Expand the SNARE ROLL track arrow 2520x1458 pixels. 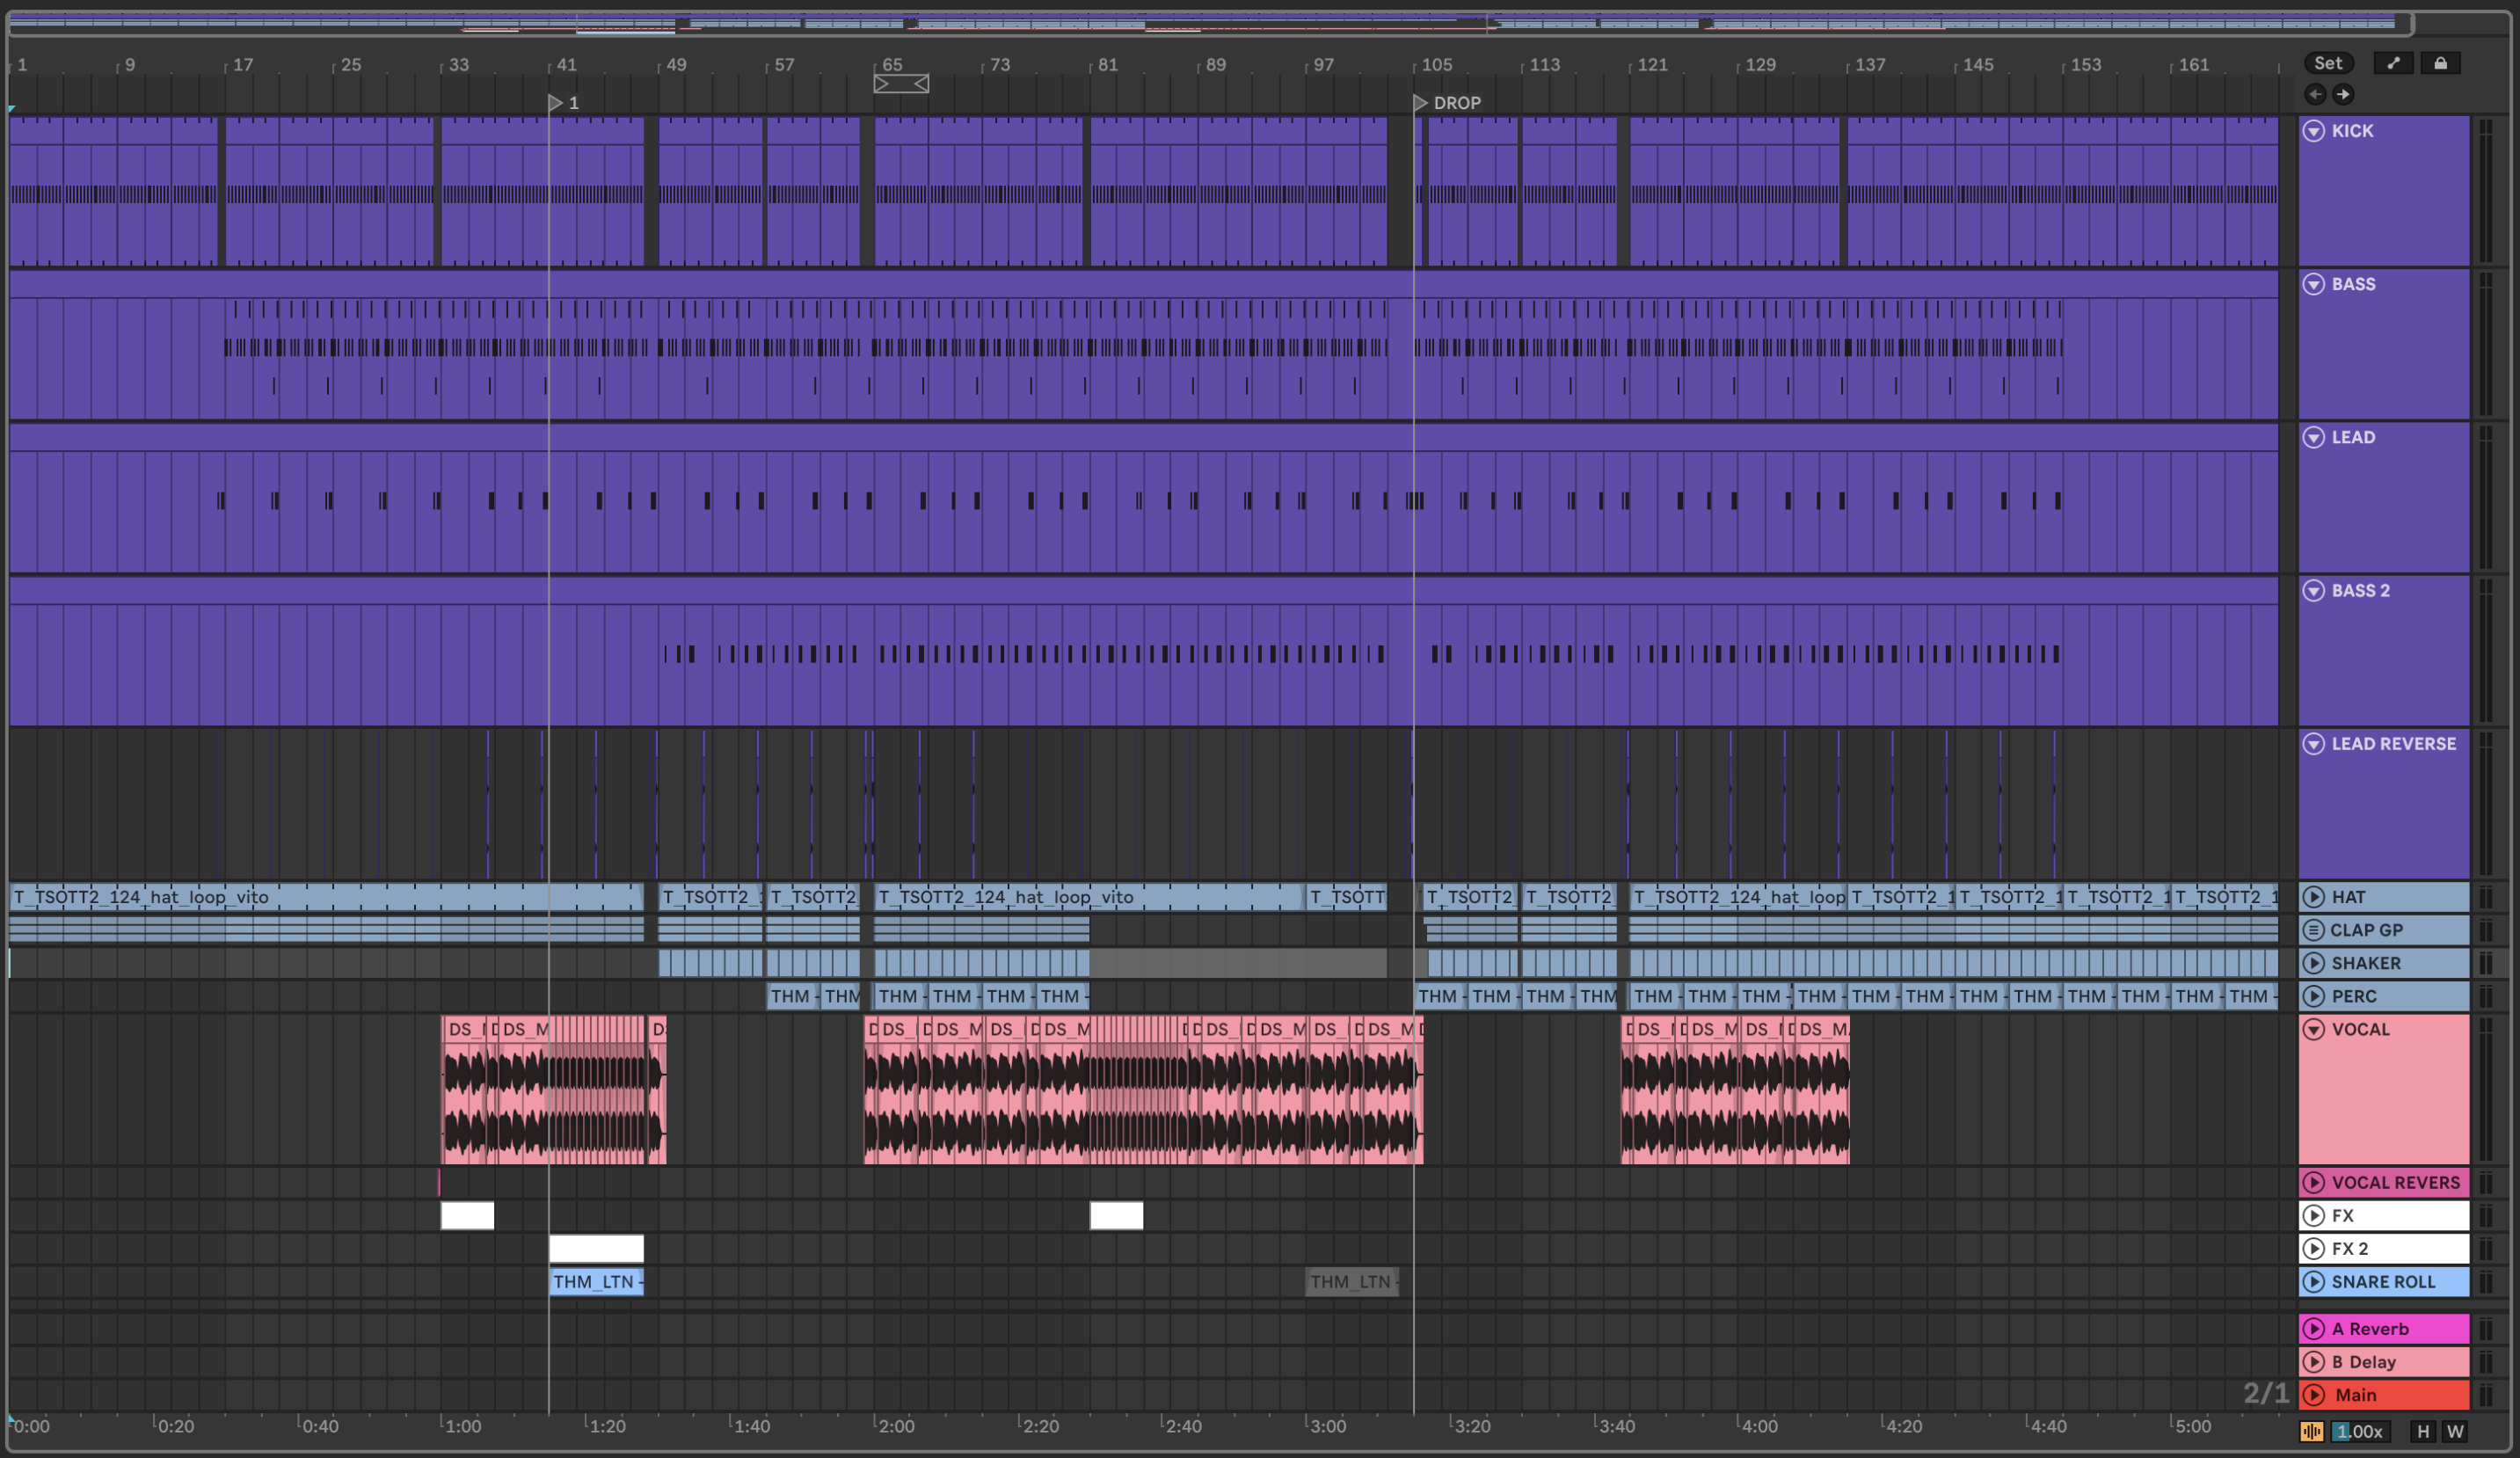(x=2314, y=1281)
